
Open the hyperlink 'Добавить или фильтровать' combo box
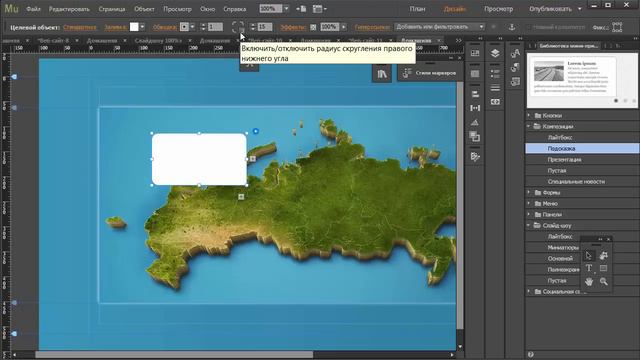coord(440,27)
